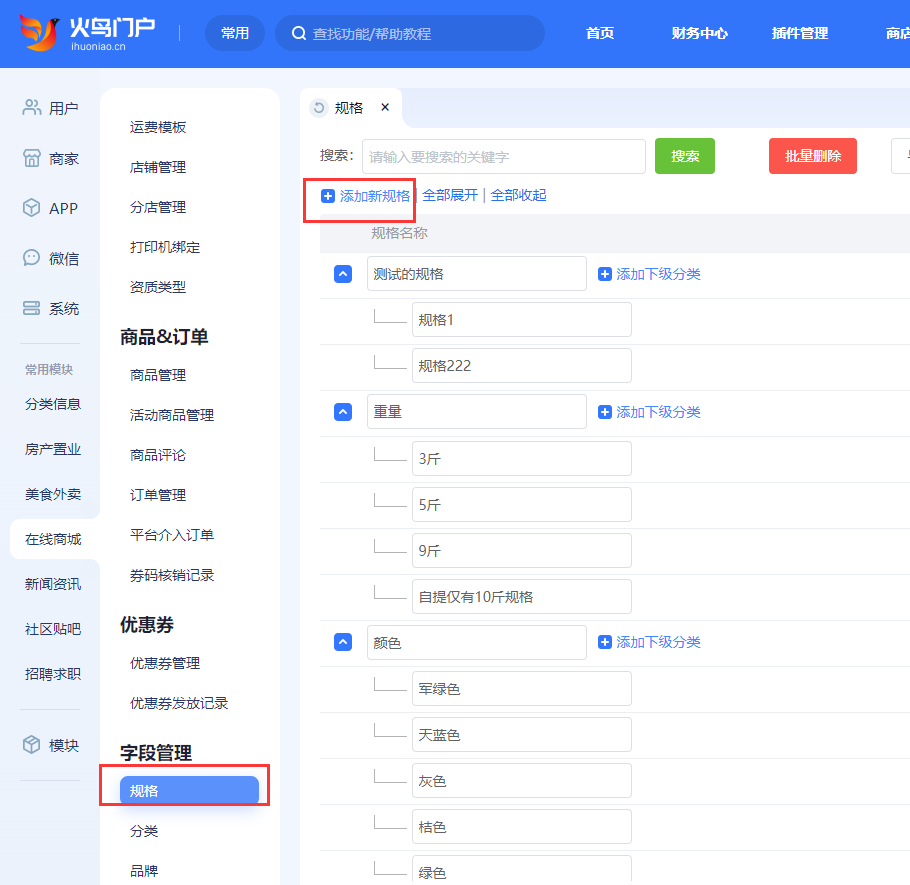The image size is (910, 885).
Task: Collapse all specifications with 全部收起
Action: click(x=518, y=195)
